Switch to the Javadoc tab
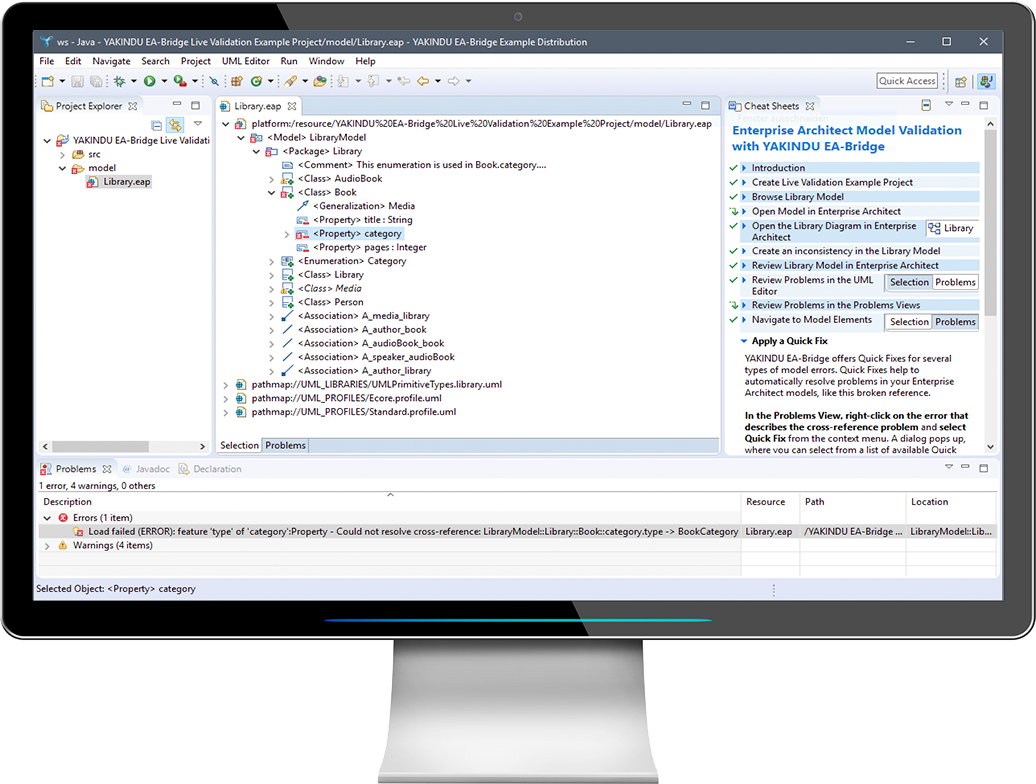 pyautogui.click(x=147, y=469)
